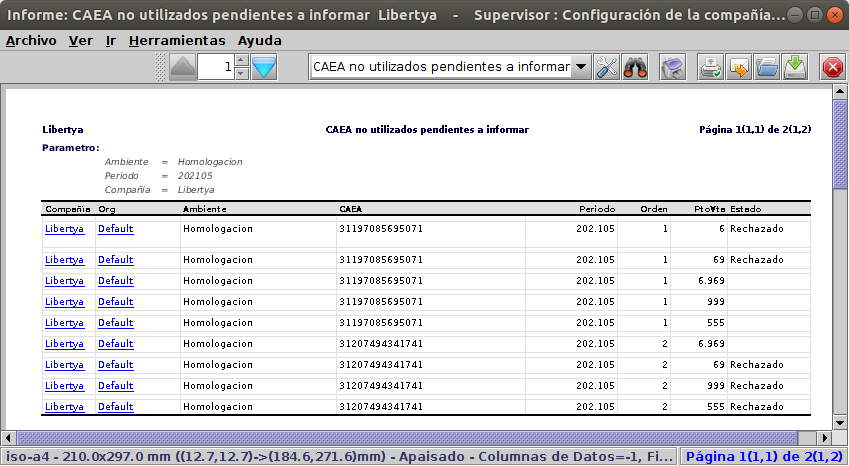Close report with the red X toolbar icon
This screenshot has height=466, width=849.
pyautogui.click(x=833, y=67)
